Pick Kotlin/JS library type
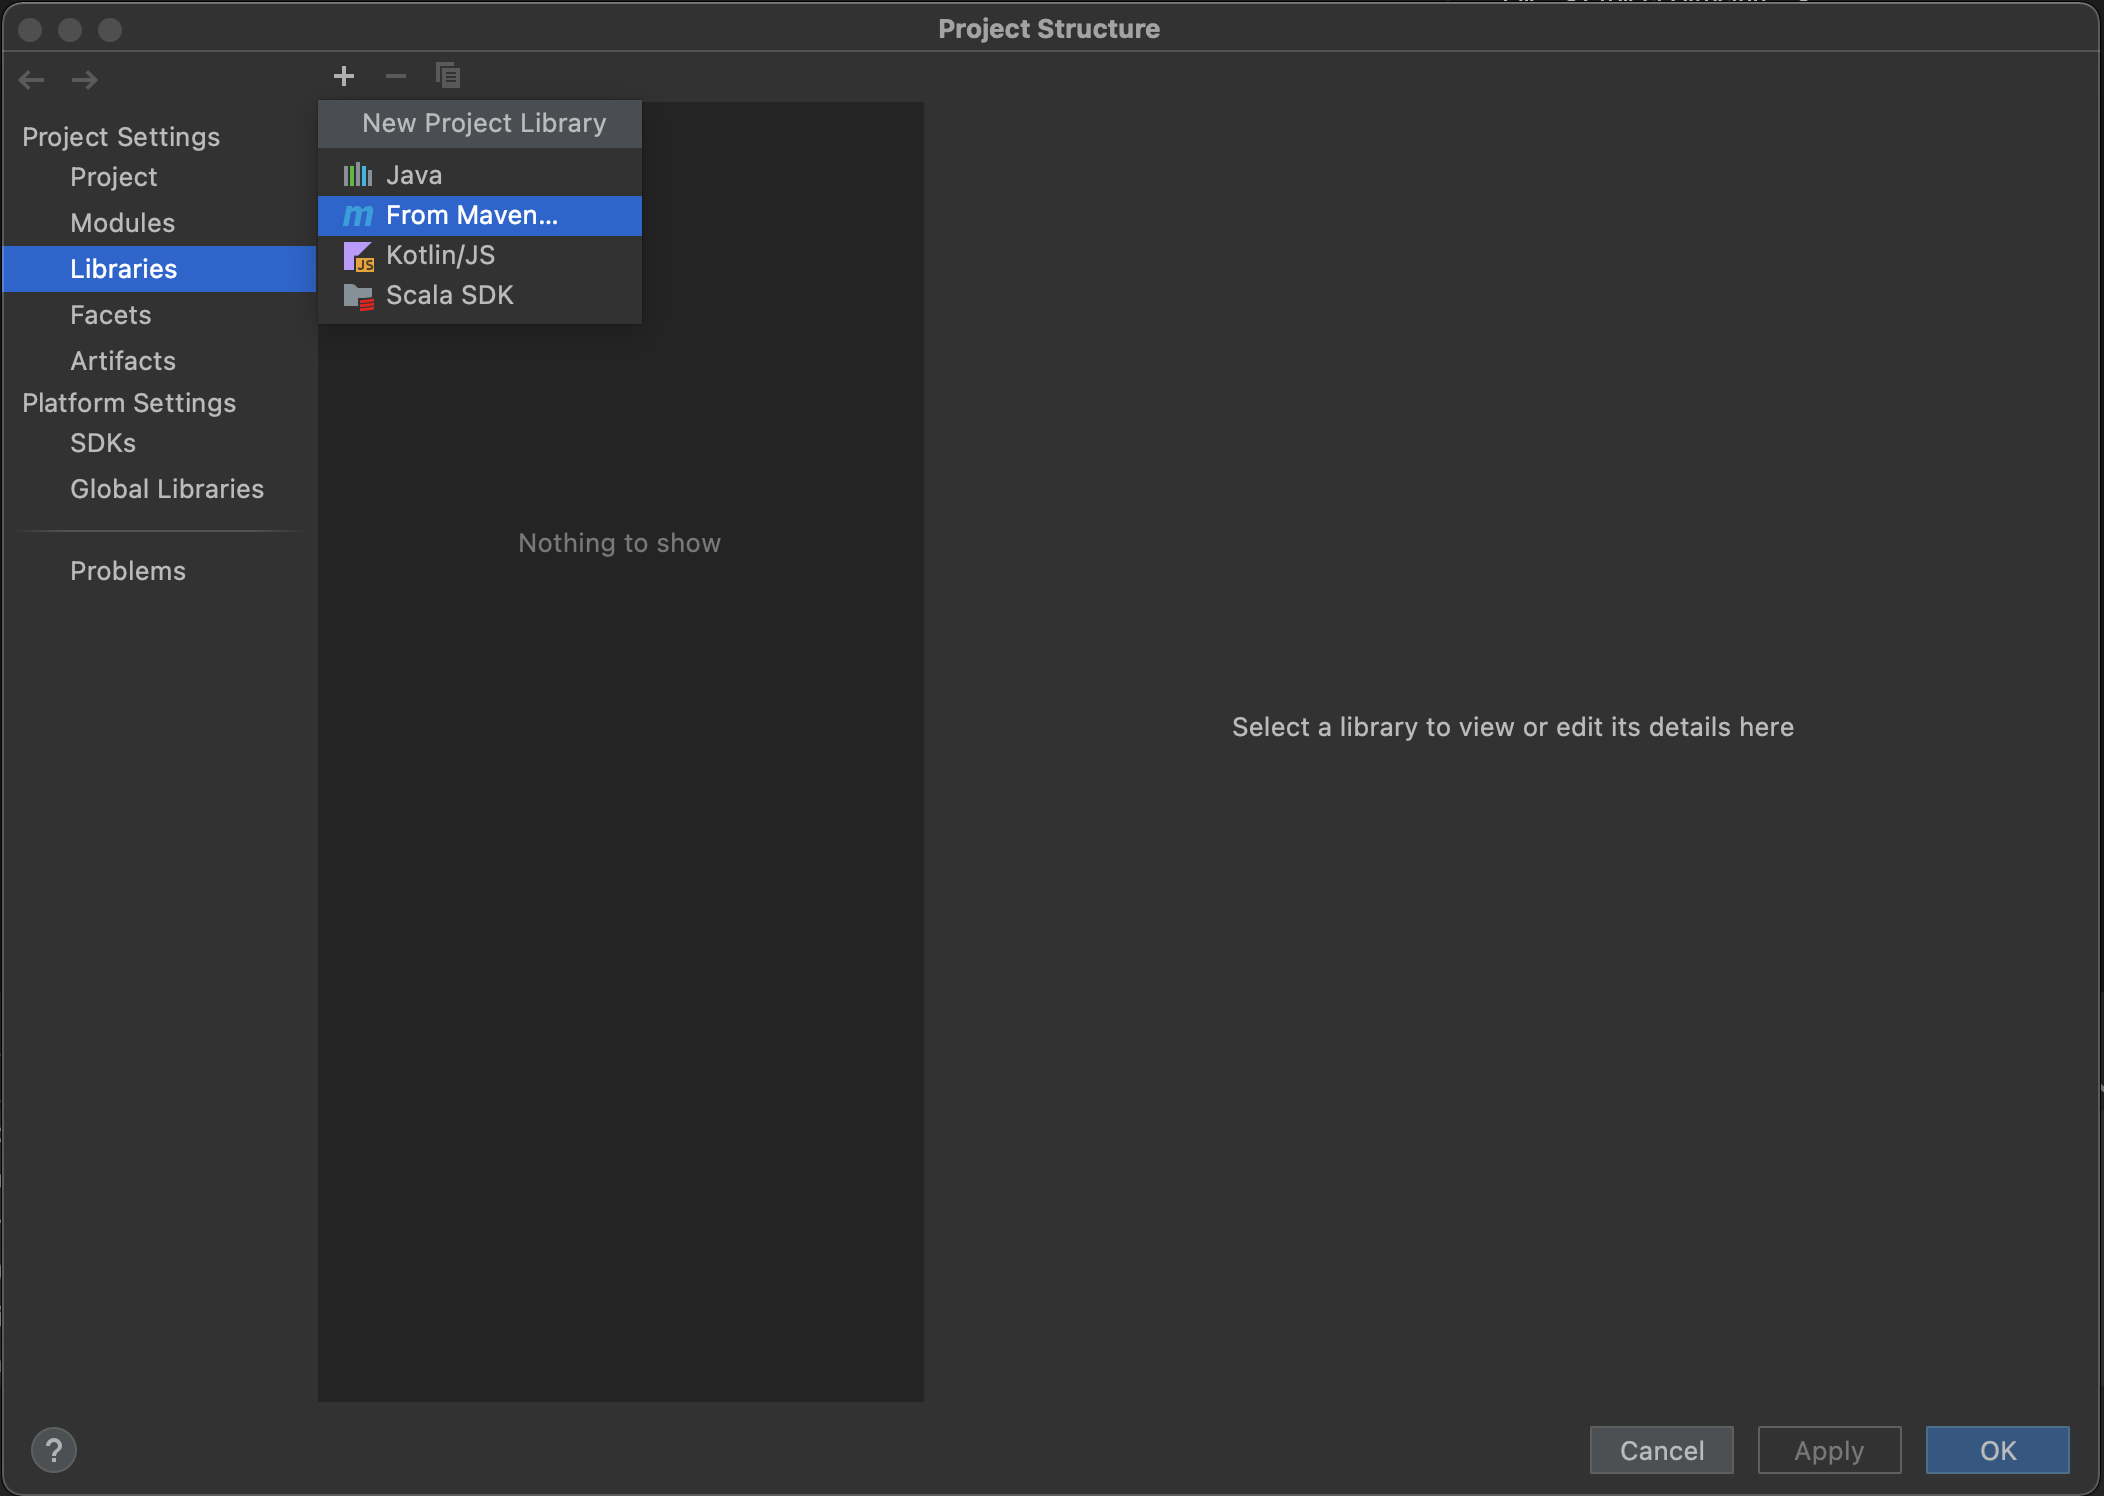The height and width of the screenshot is (1496, 2104). (x=440, y=255)
